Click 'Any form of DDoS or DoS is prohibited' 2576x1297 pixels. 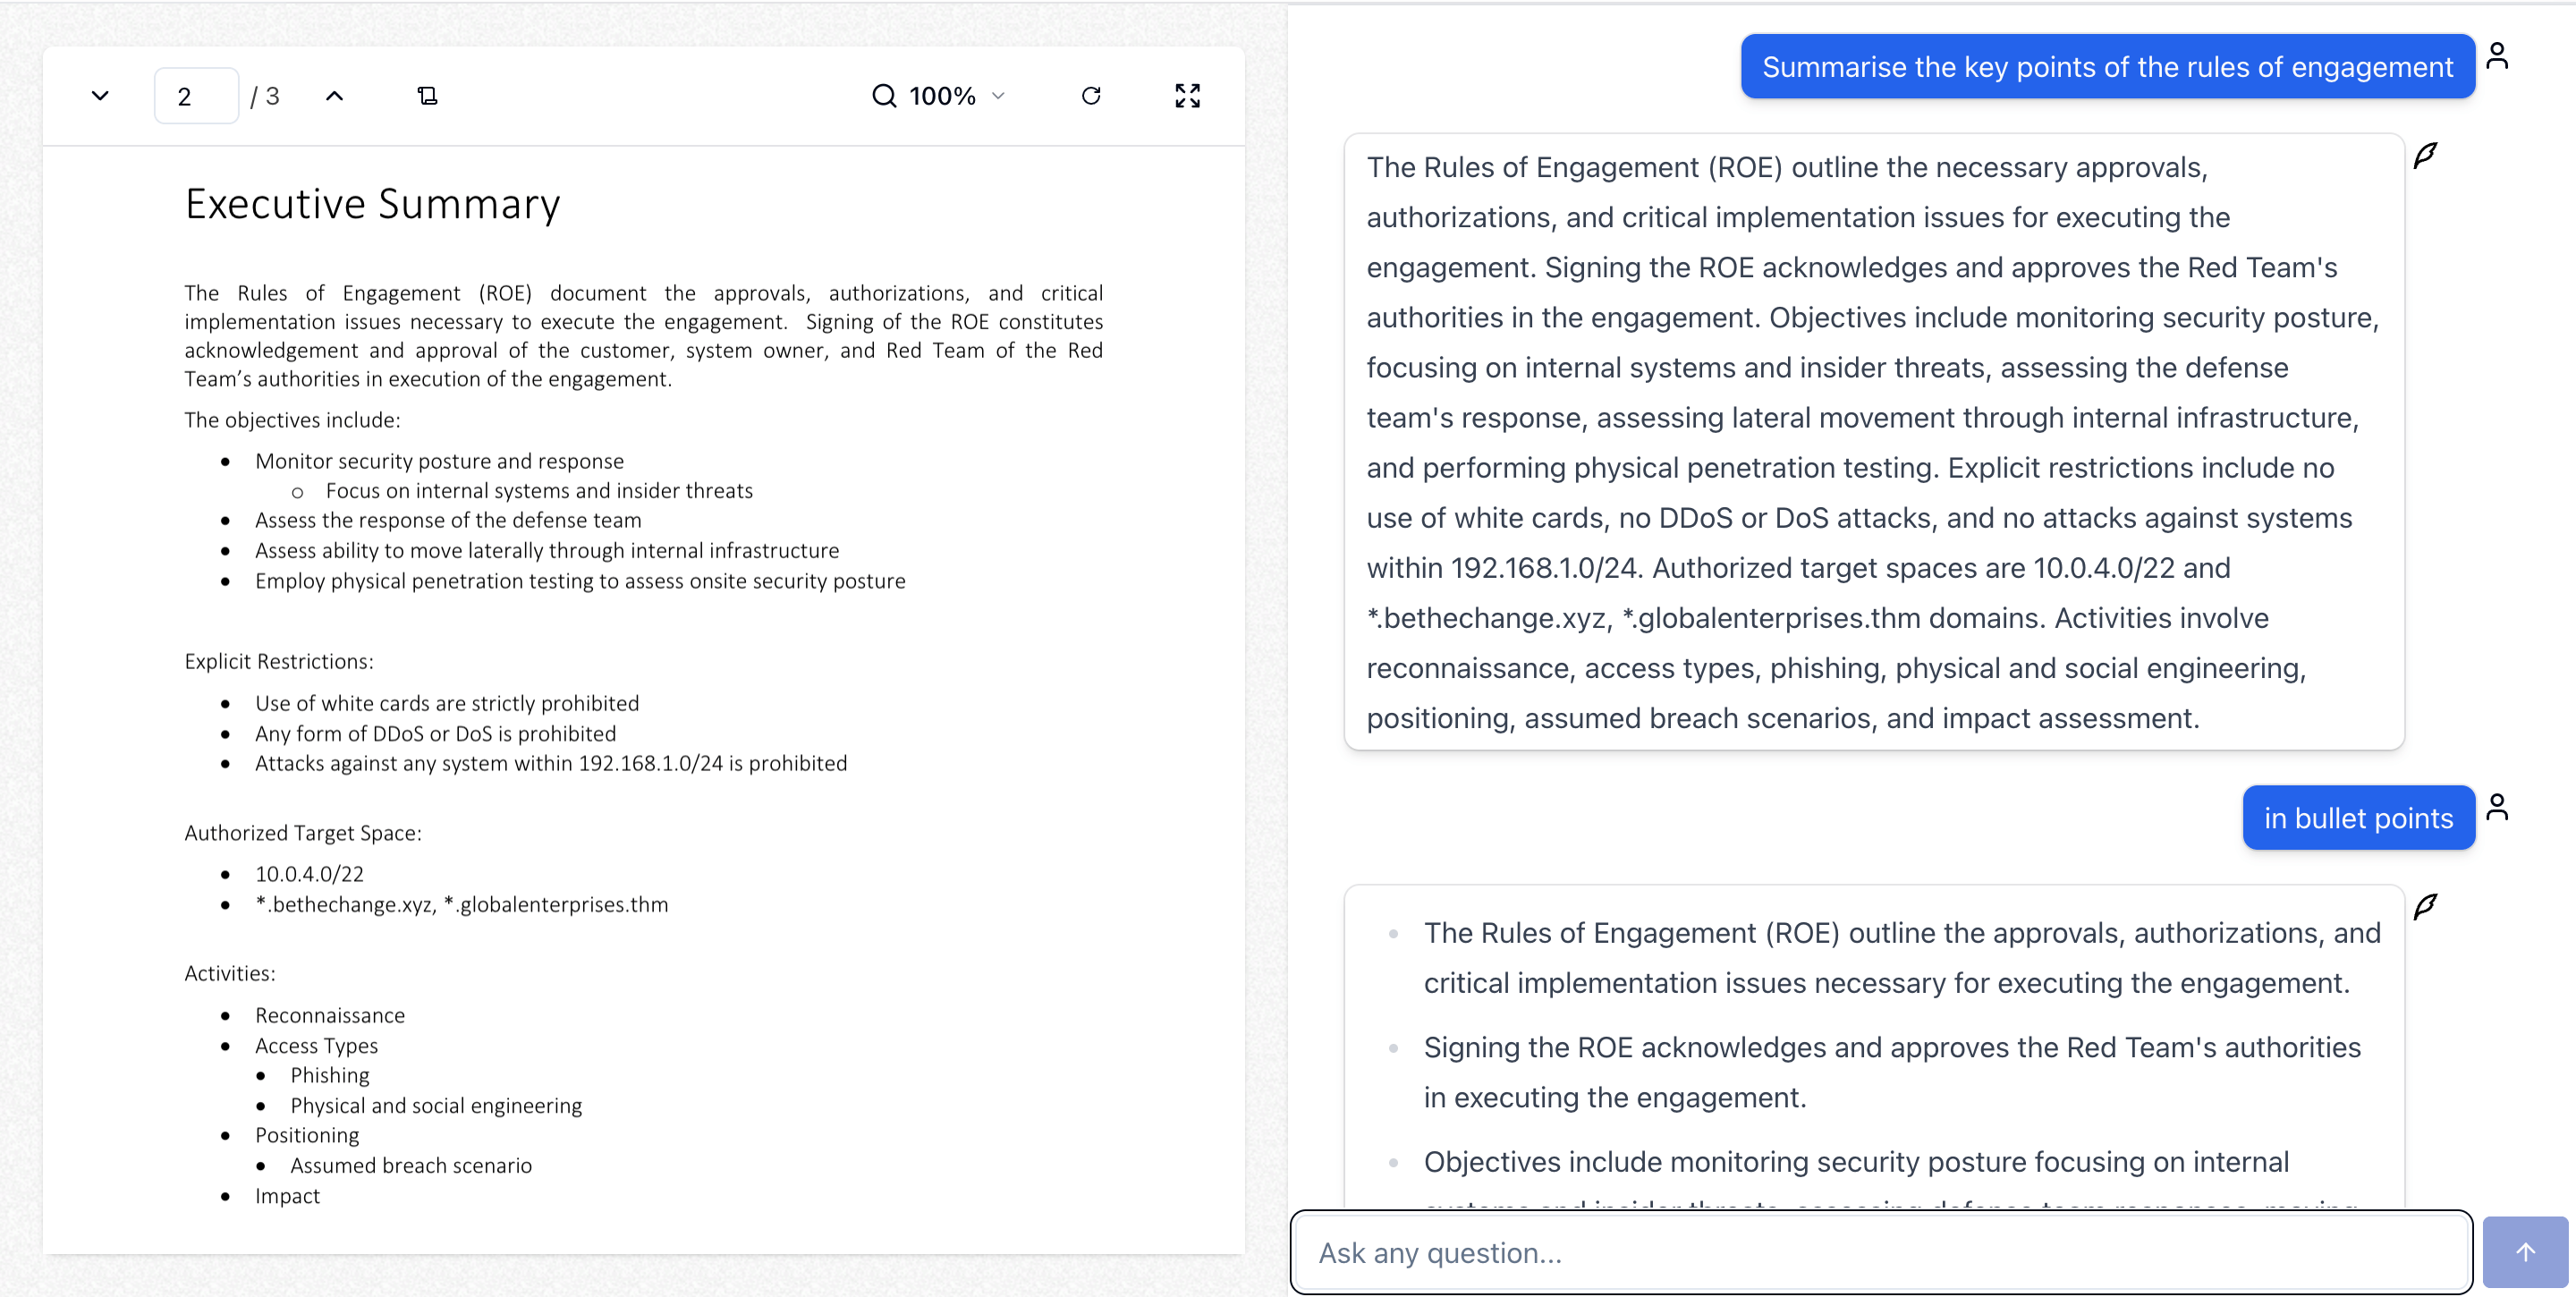436,733
